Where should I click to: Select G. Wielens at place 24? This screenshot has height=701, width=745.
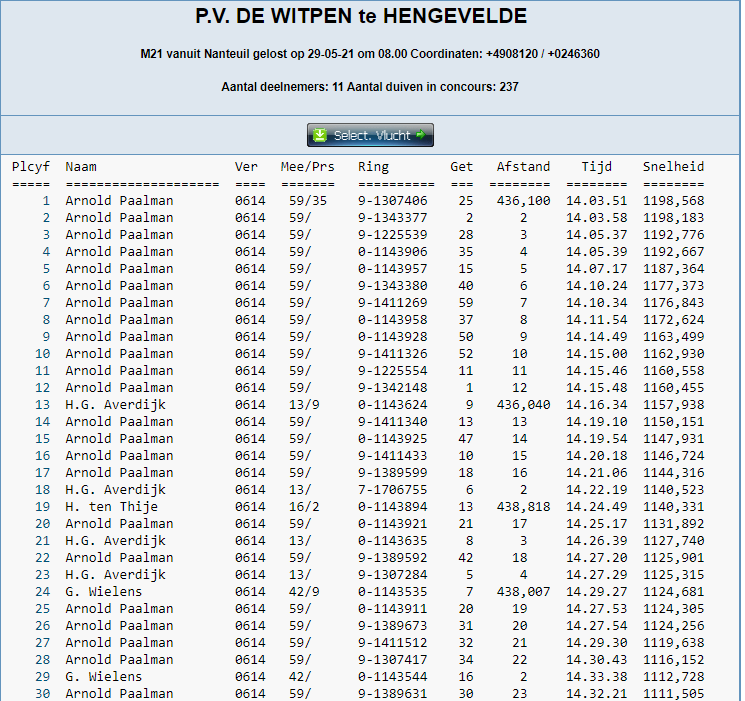[104, 592]
